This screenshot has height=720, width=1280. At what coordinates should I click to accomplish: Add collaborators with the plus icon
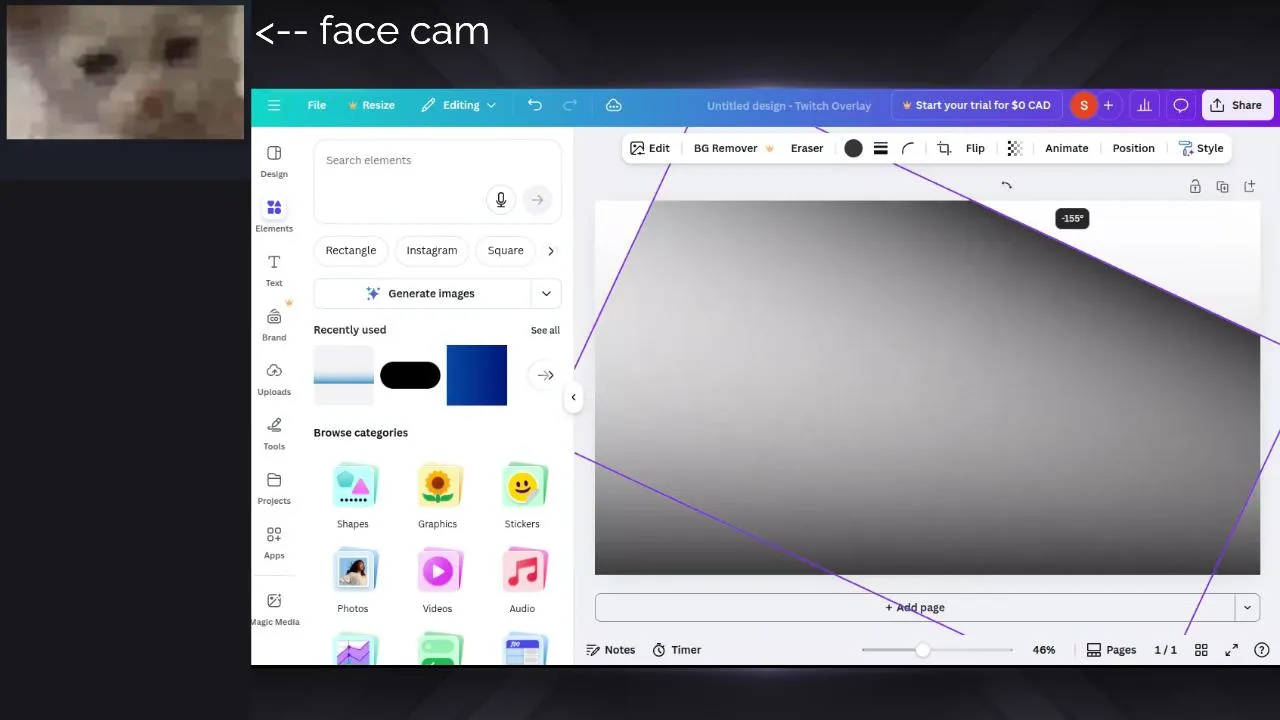(1108, 105)
